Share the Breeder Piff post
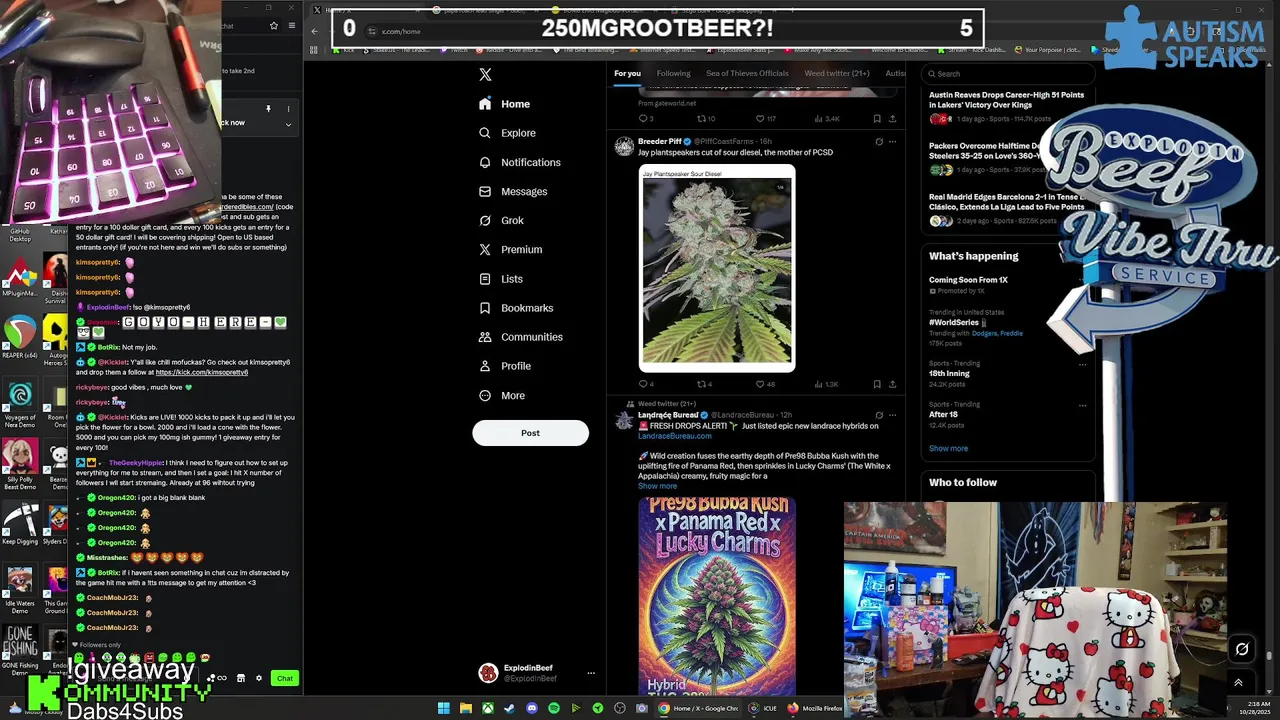1280x720 pixels. pos(892,384)
